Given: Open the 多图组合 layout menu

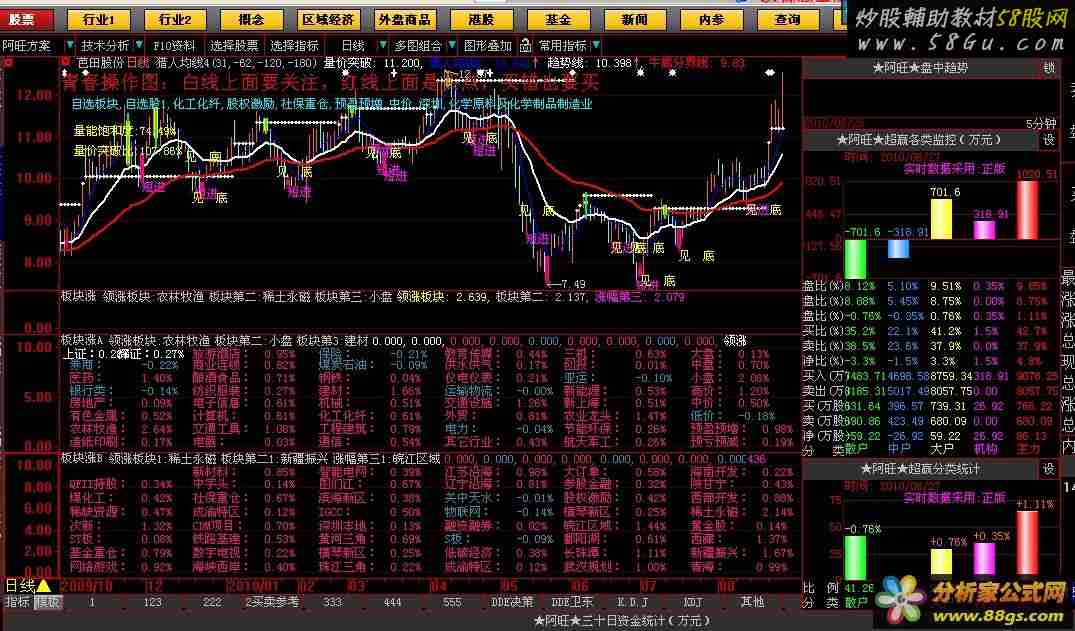Looking at the screenshot, I should tap(418, 46).
